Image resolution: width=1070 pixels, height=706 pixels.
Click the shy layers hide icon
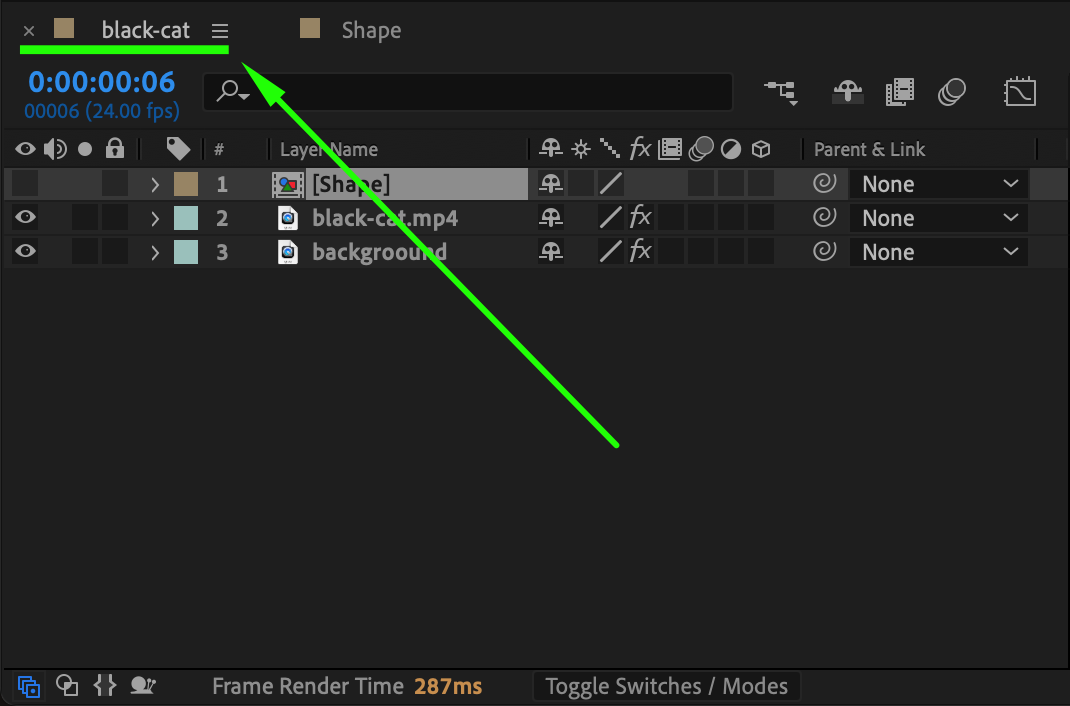click(x=848, y=92)
